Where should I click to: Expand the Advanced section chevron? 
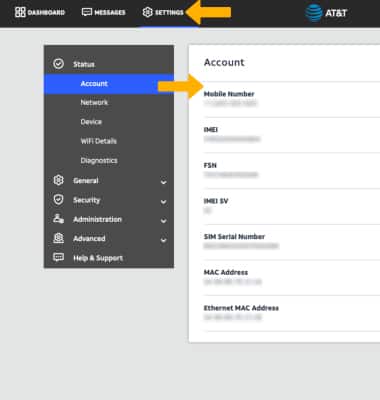click(x=163, y=240)
